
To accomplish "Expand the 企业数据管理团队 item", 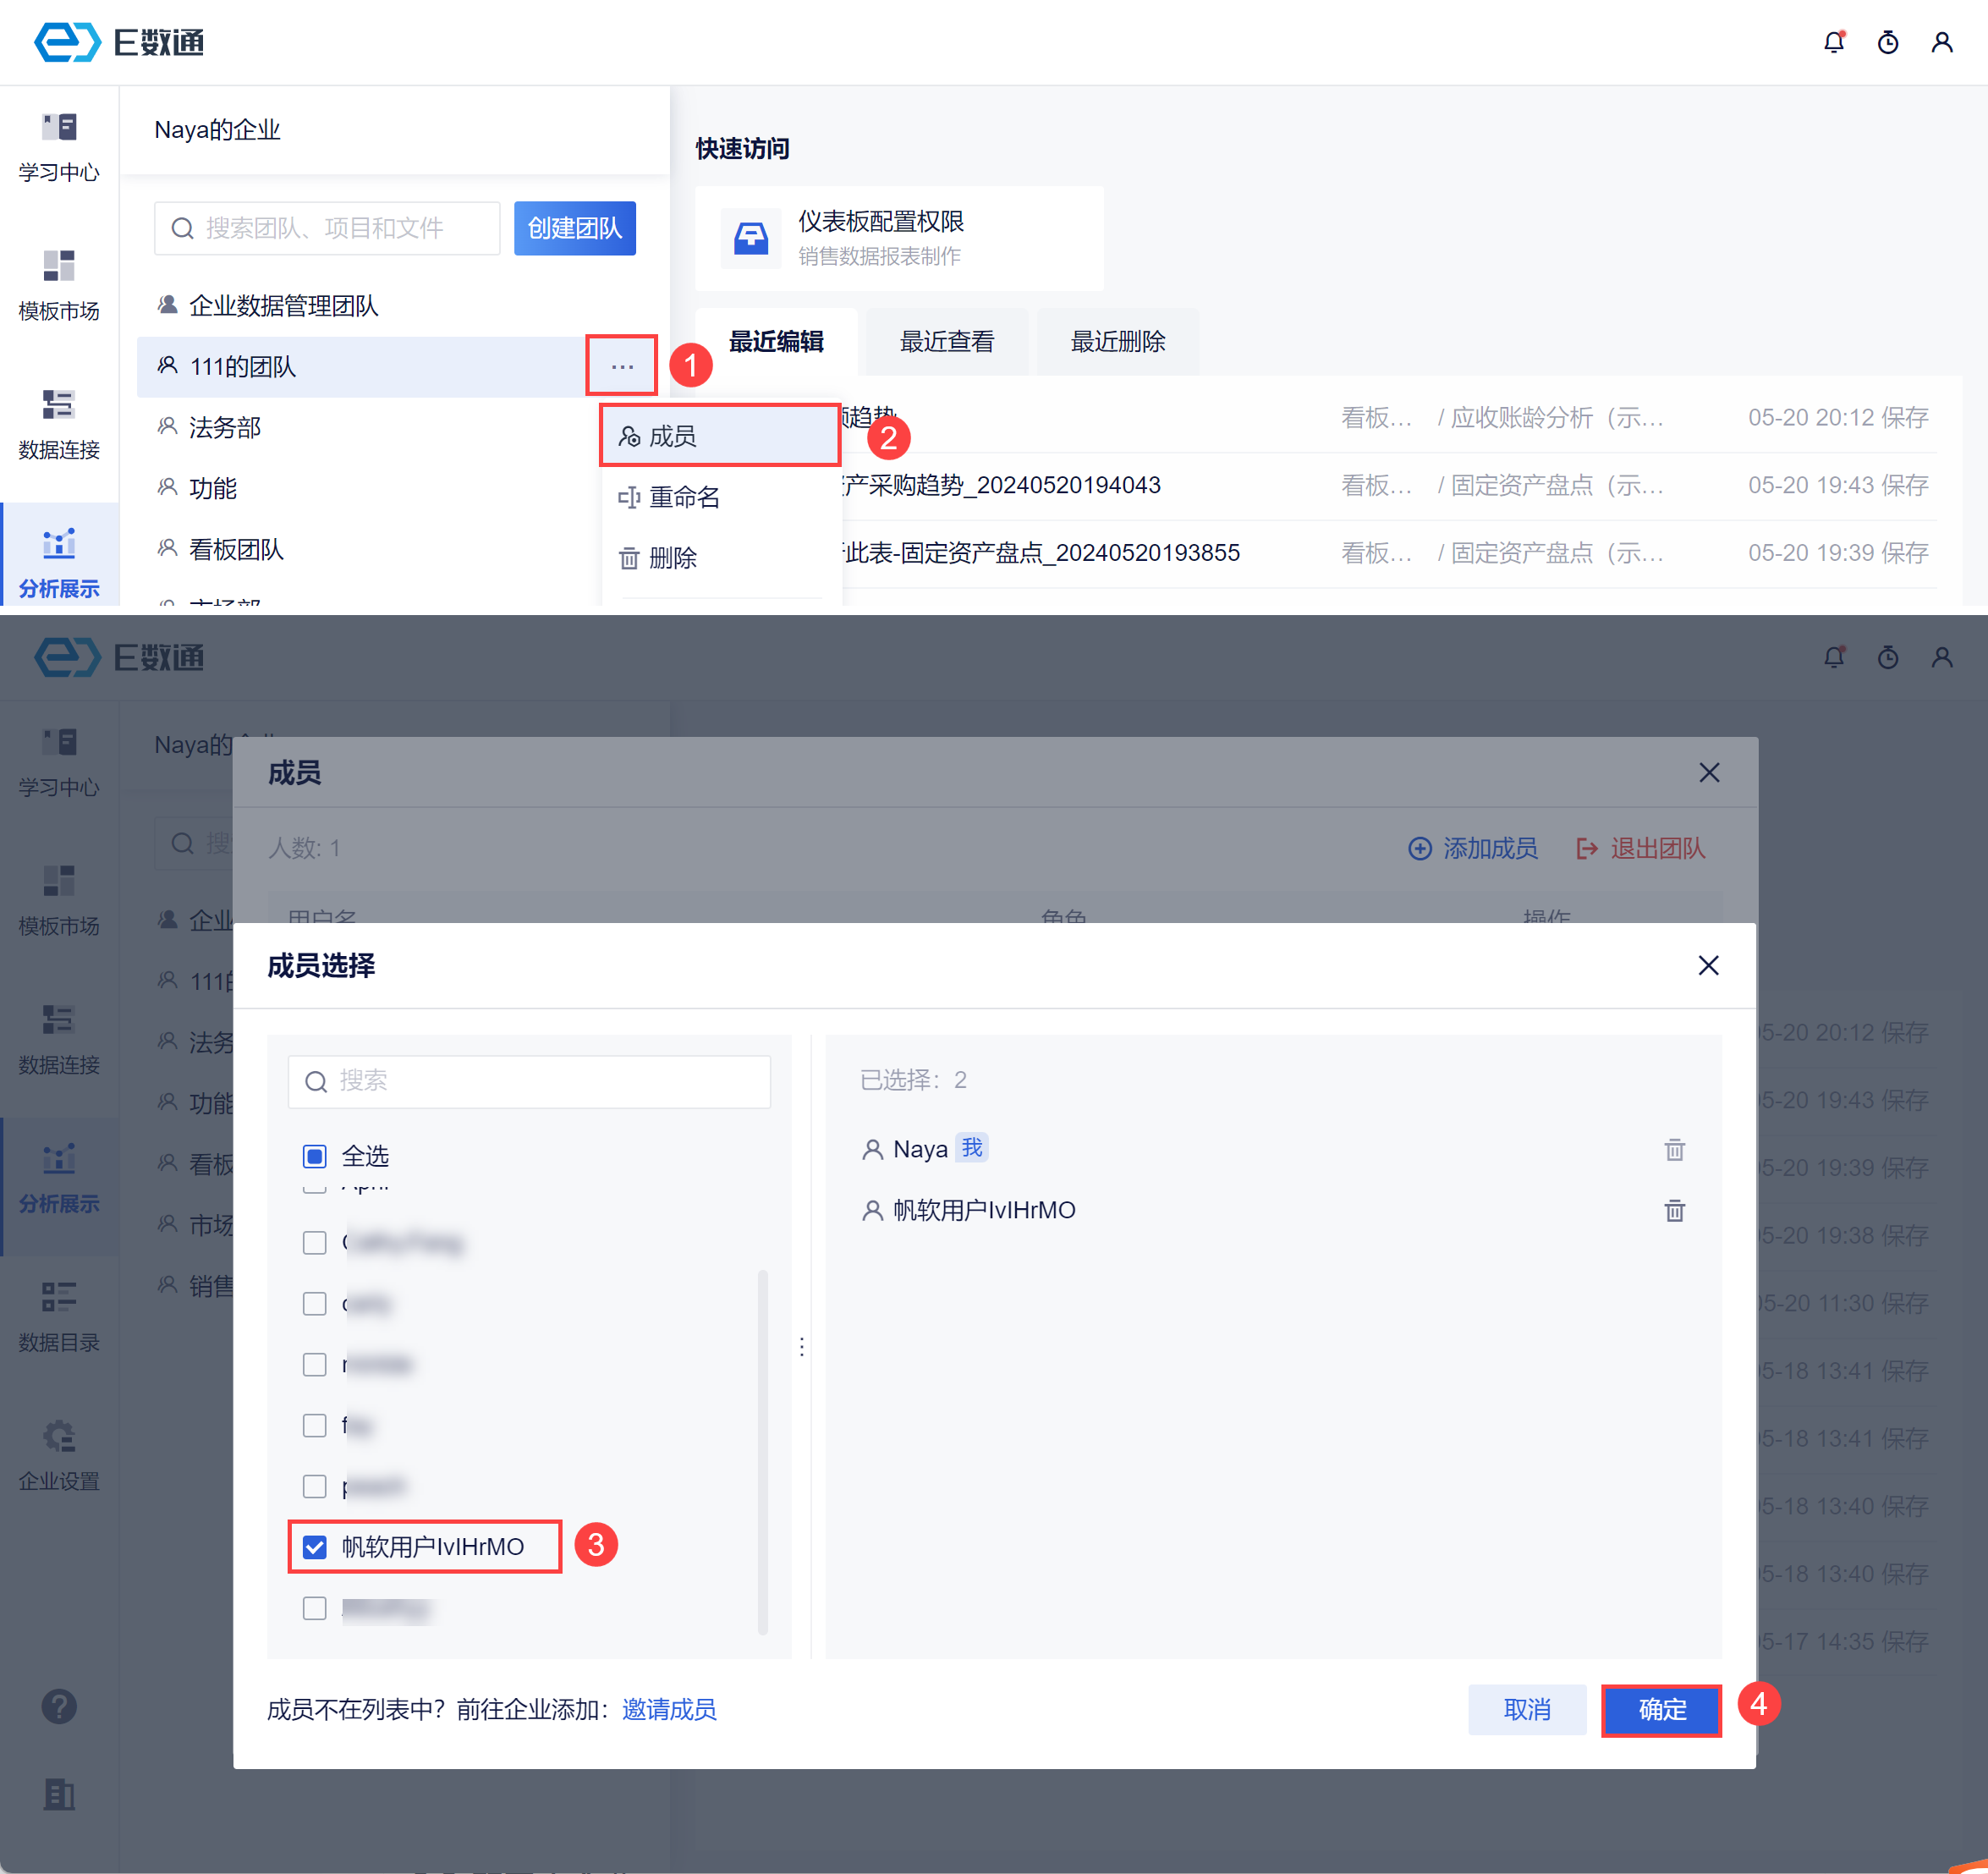I will point(283,306).
